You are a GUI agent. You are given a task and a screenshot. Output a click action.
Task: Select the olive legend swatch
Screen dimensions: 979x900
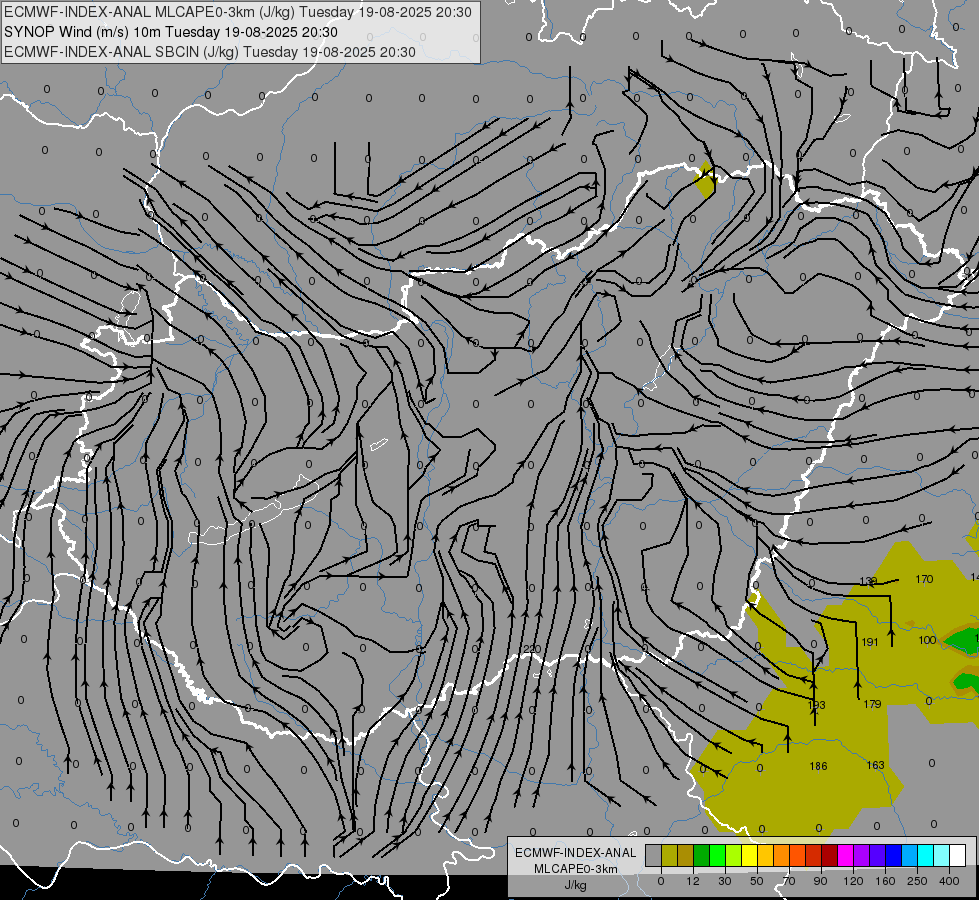pyautogui.click(x=669, y=855)
